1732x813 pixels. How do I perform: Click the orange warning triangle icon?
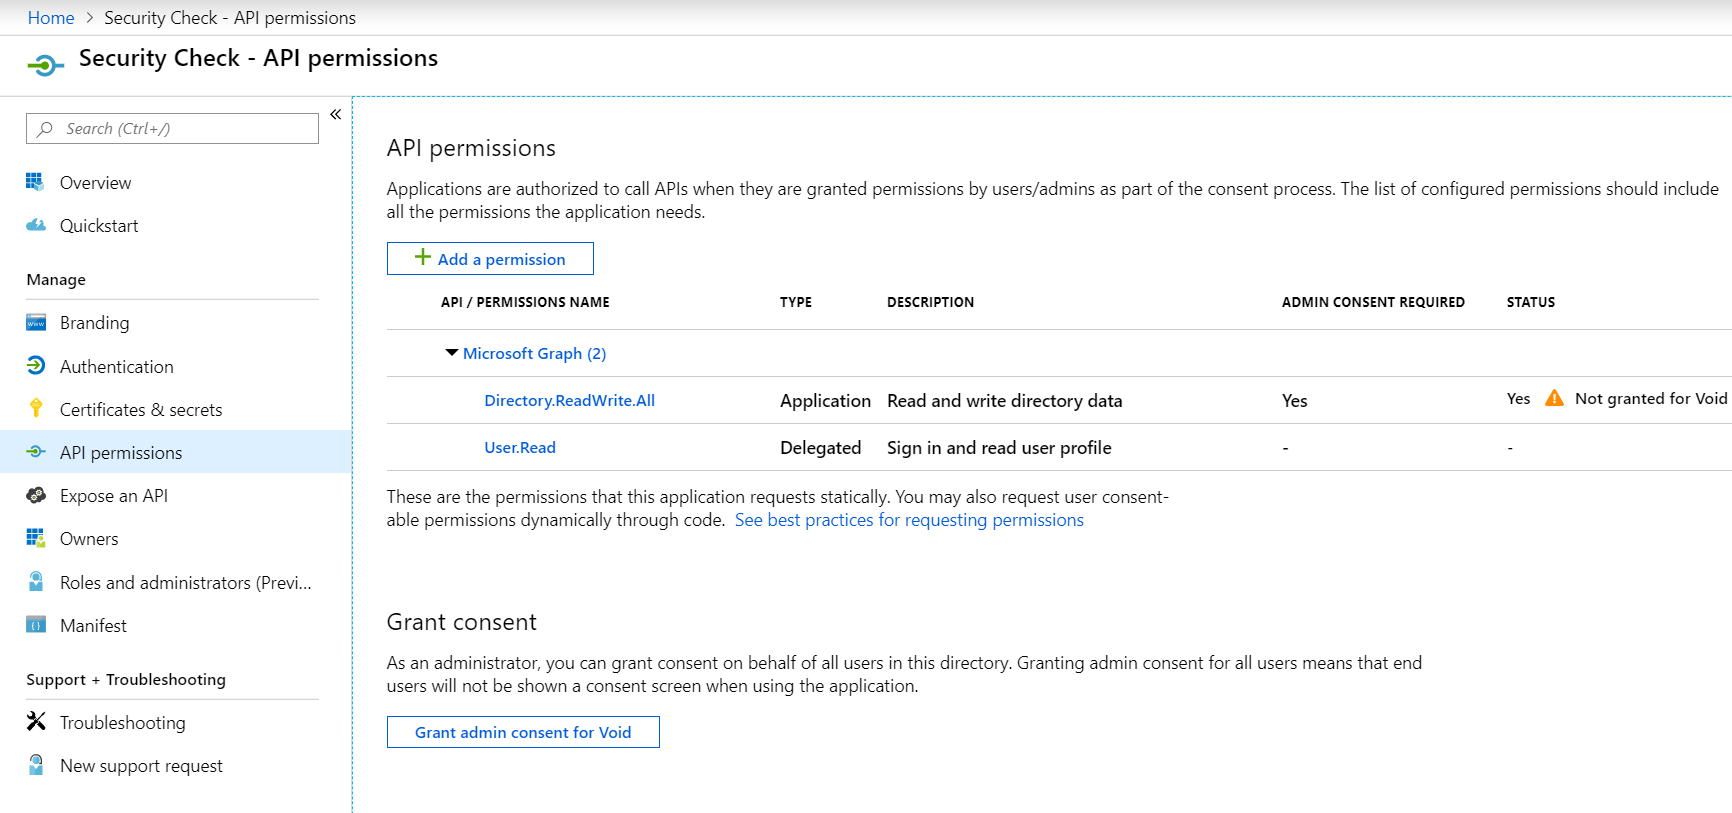[1554, 398]
